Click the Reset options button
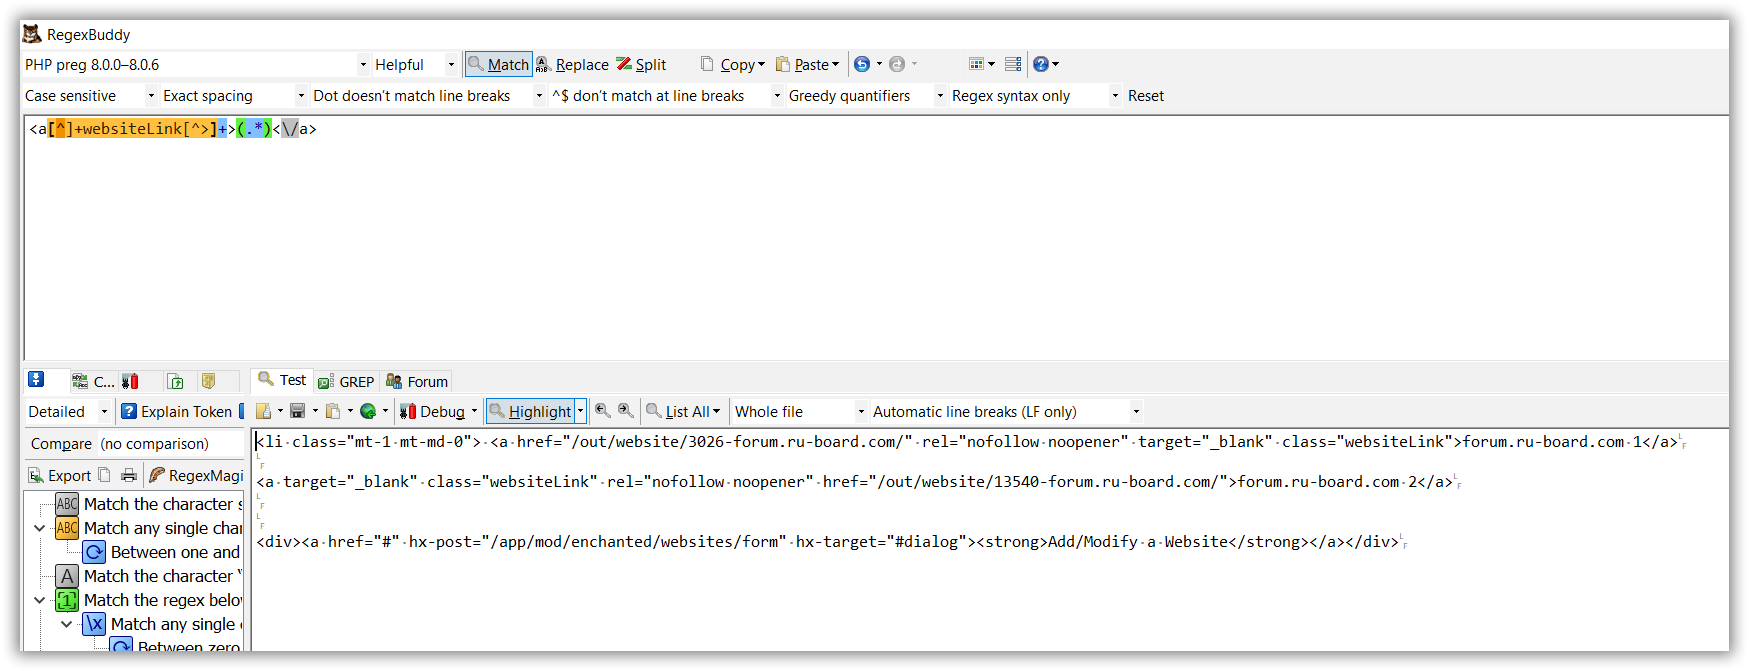1749x671 pixels. point(1145,96)
